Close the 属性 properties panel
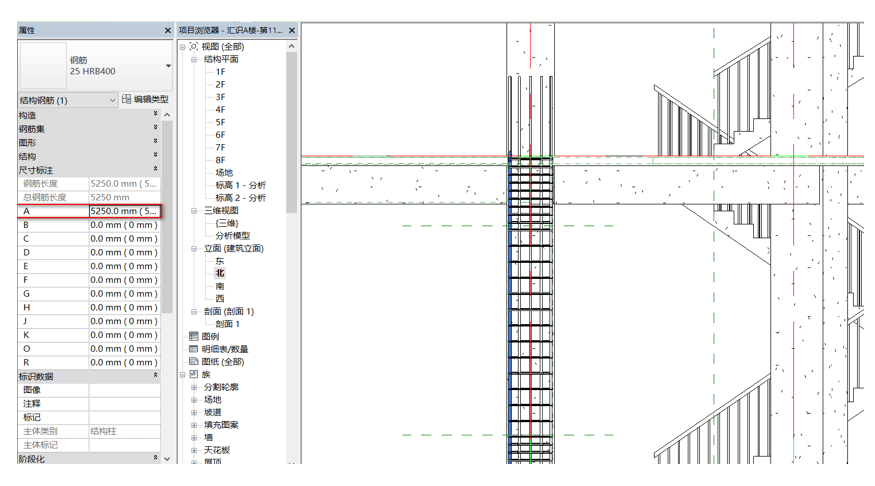Viewport: 875px width, 486px height. coord(167,31)
